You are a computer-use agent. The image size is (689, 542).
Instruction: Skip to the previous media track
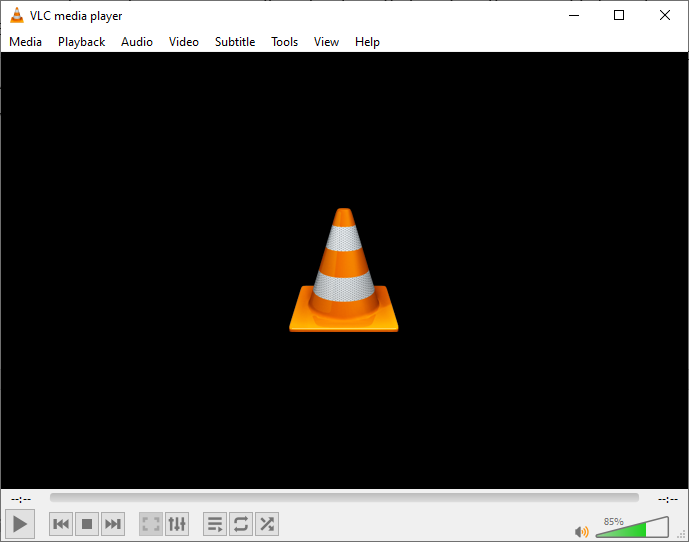[61, 524]
